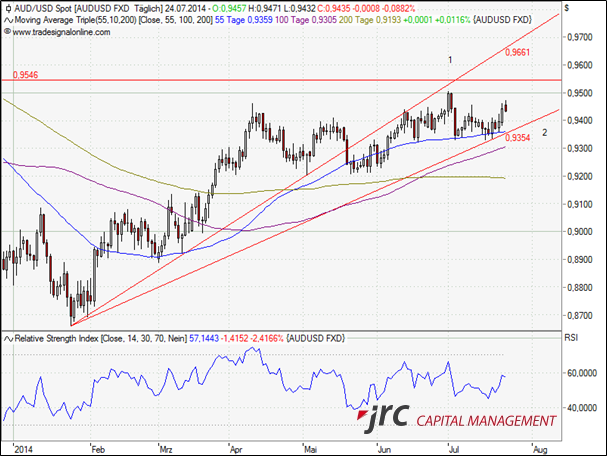
Task: Click the trendline marker labeled 1
Action: (451, 60)
